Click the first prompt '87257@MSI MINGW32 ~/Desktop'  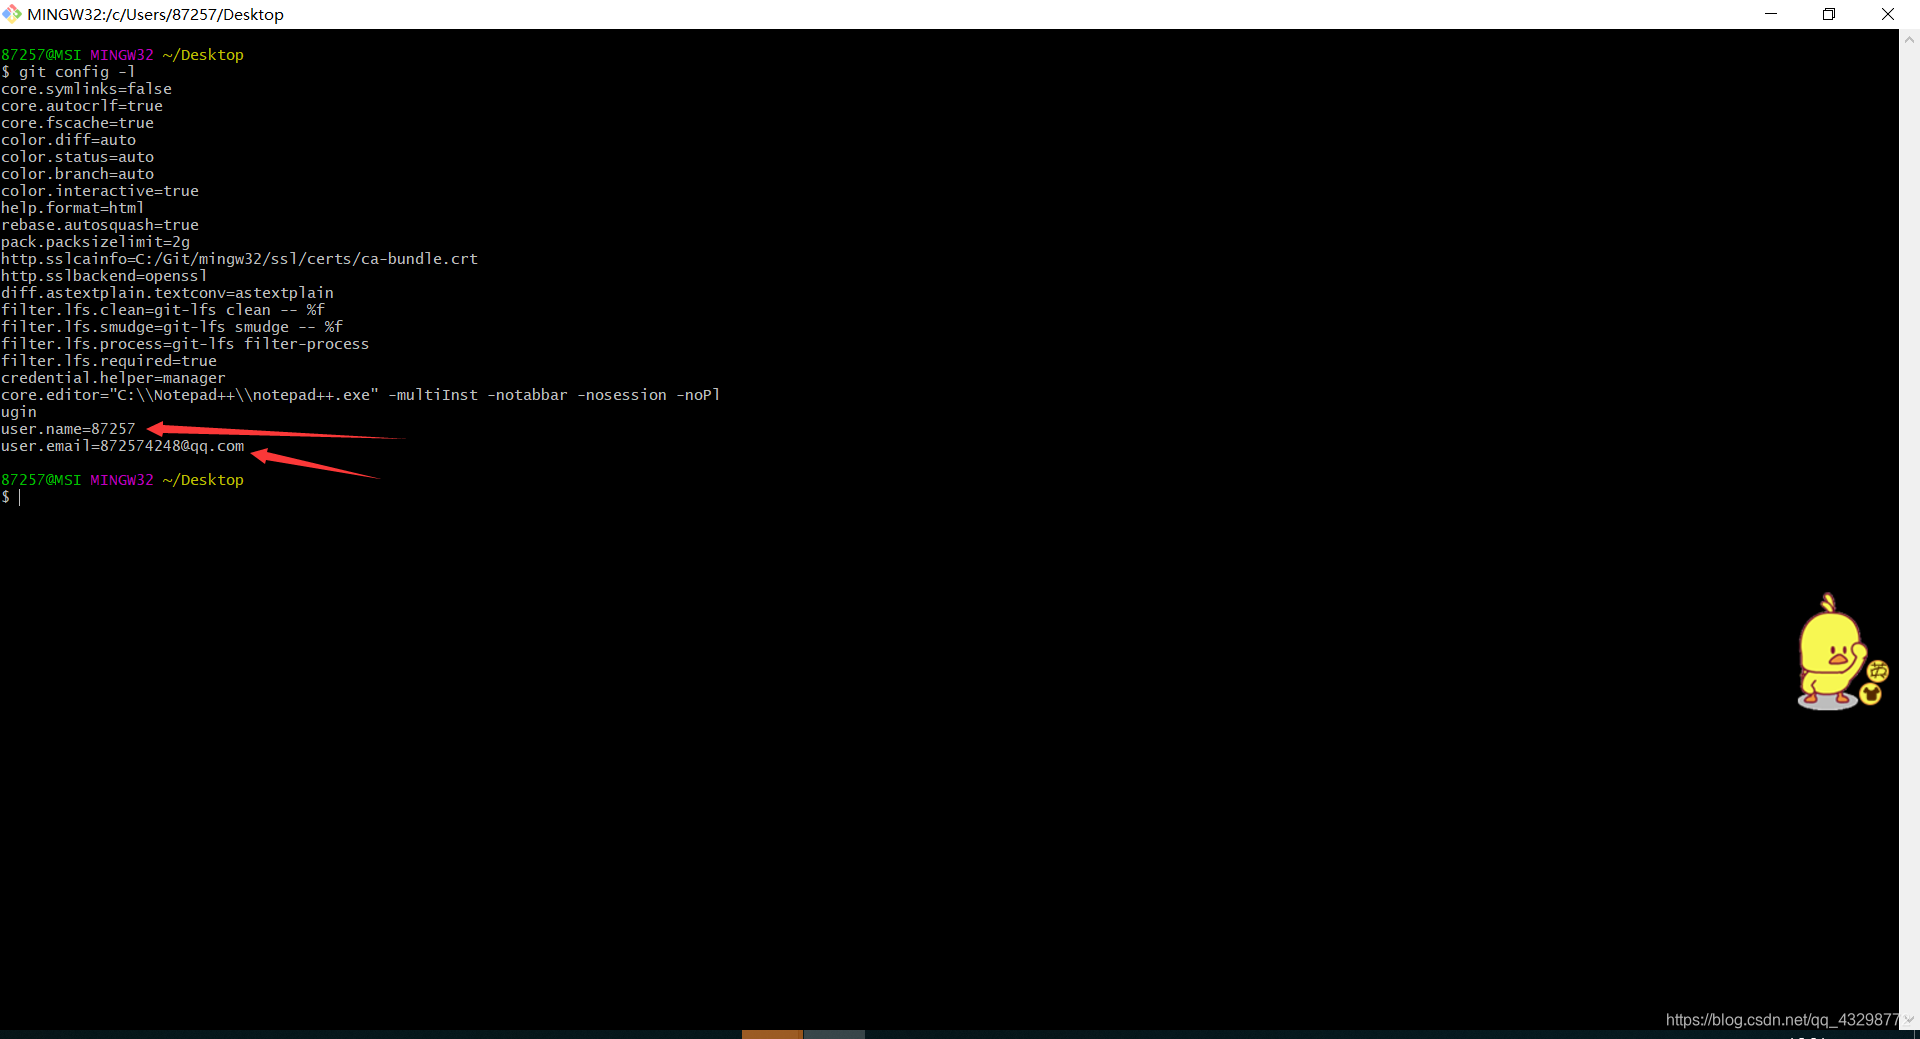pos(122,55)
